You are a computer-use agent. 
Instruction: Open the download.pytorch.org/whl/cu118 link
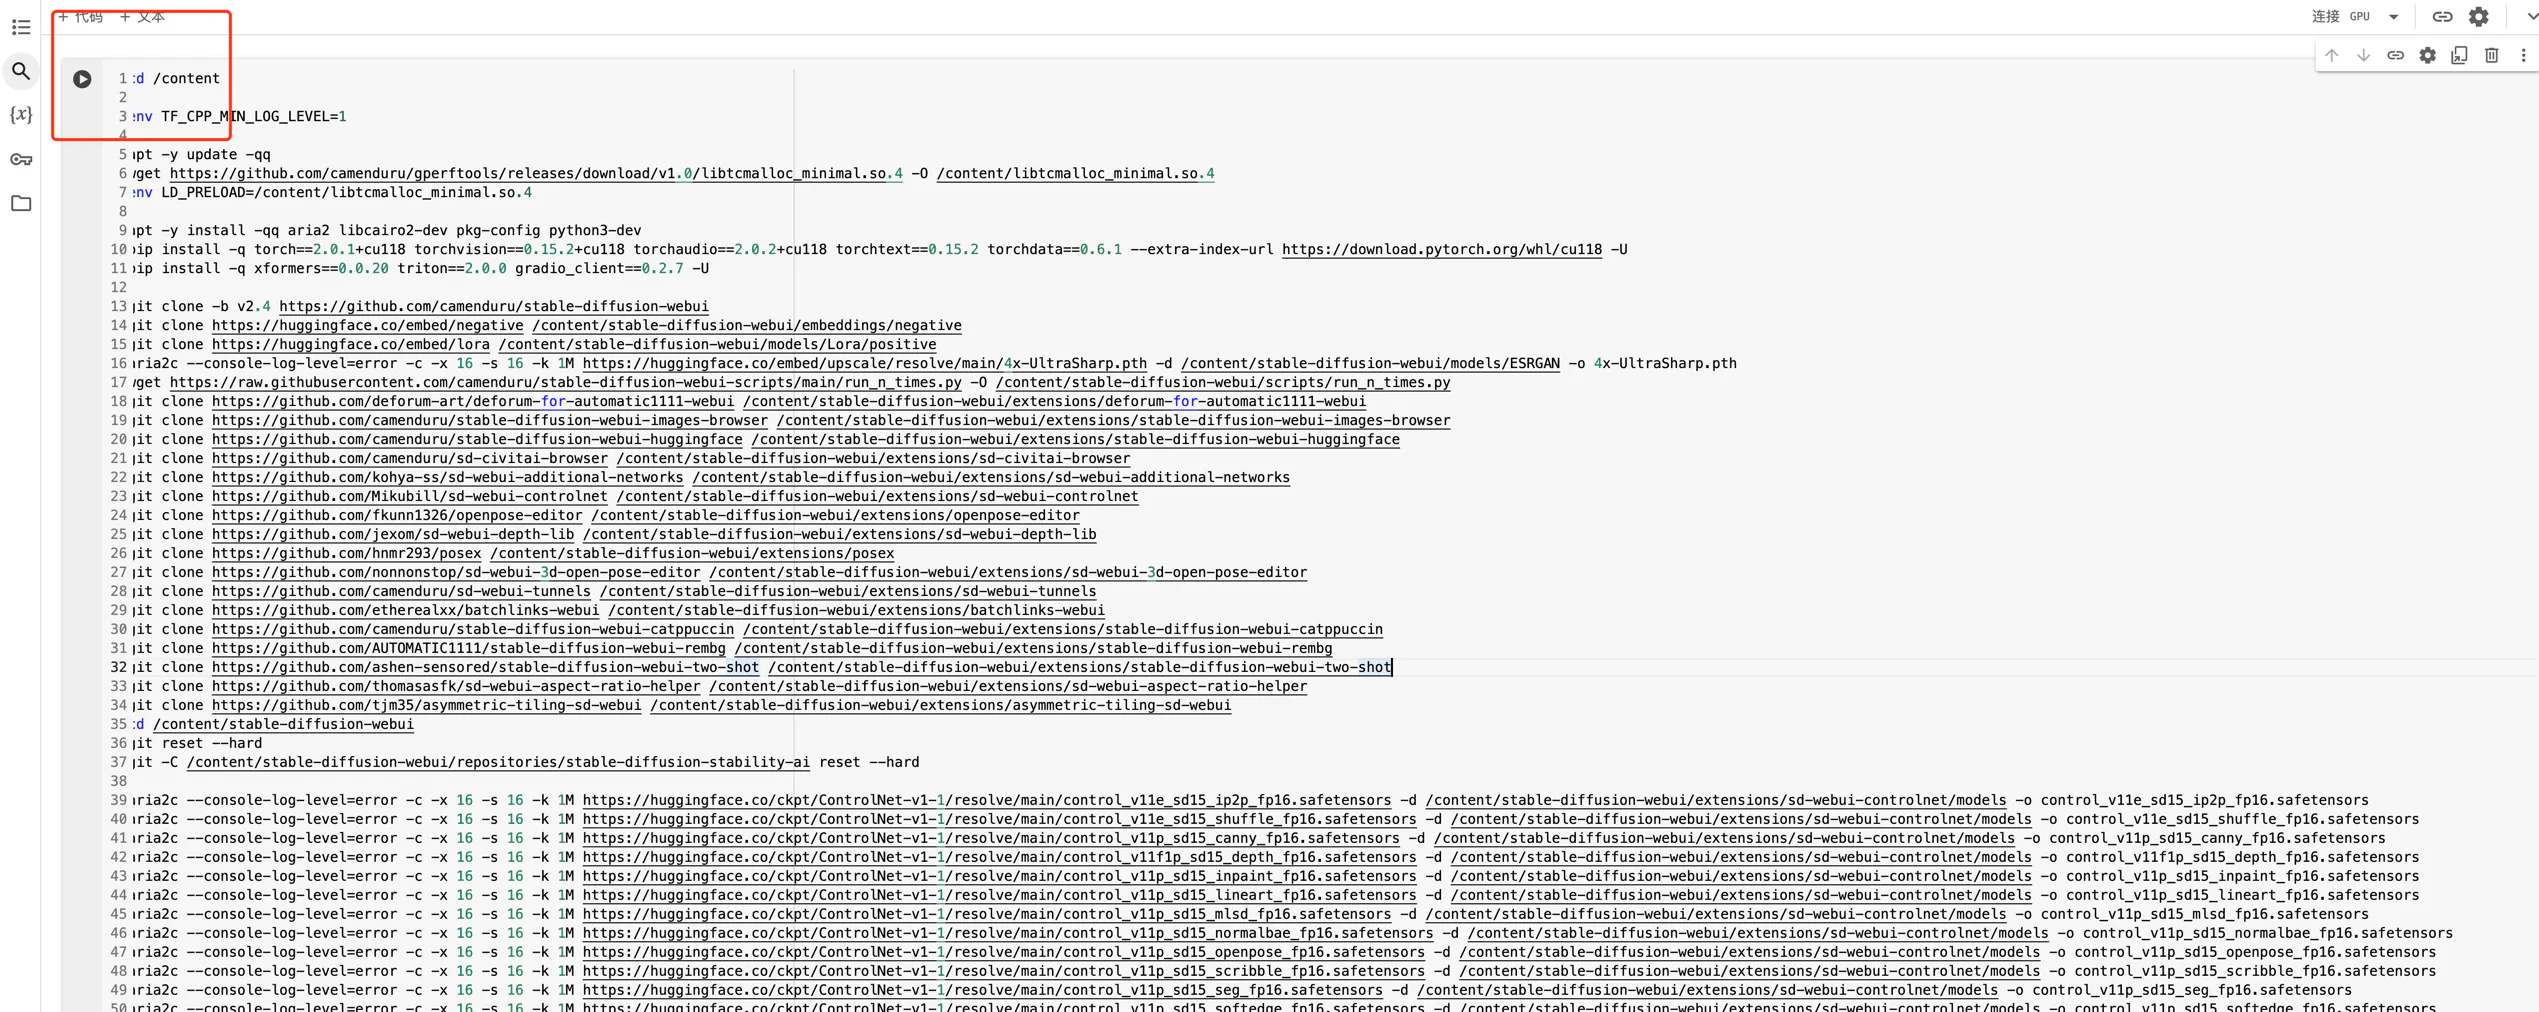coord(1441,250)
